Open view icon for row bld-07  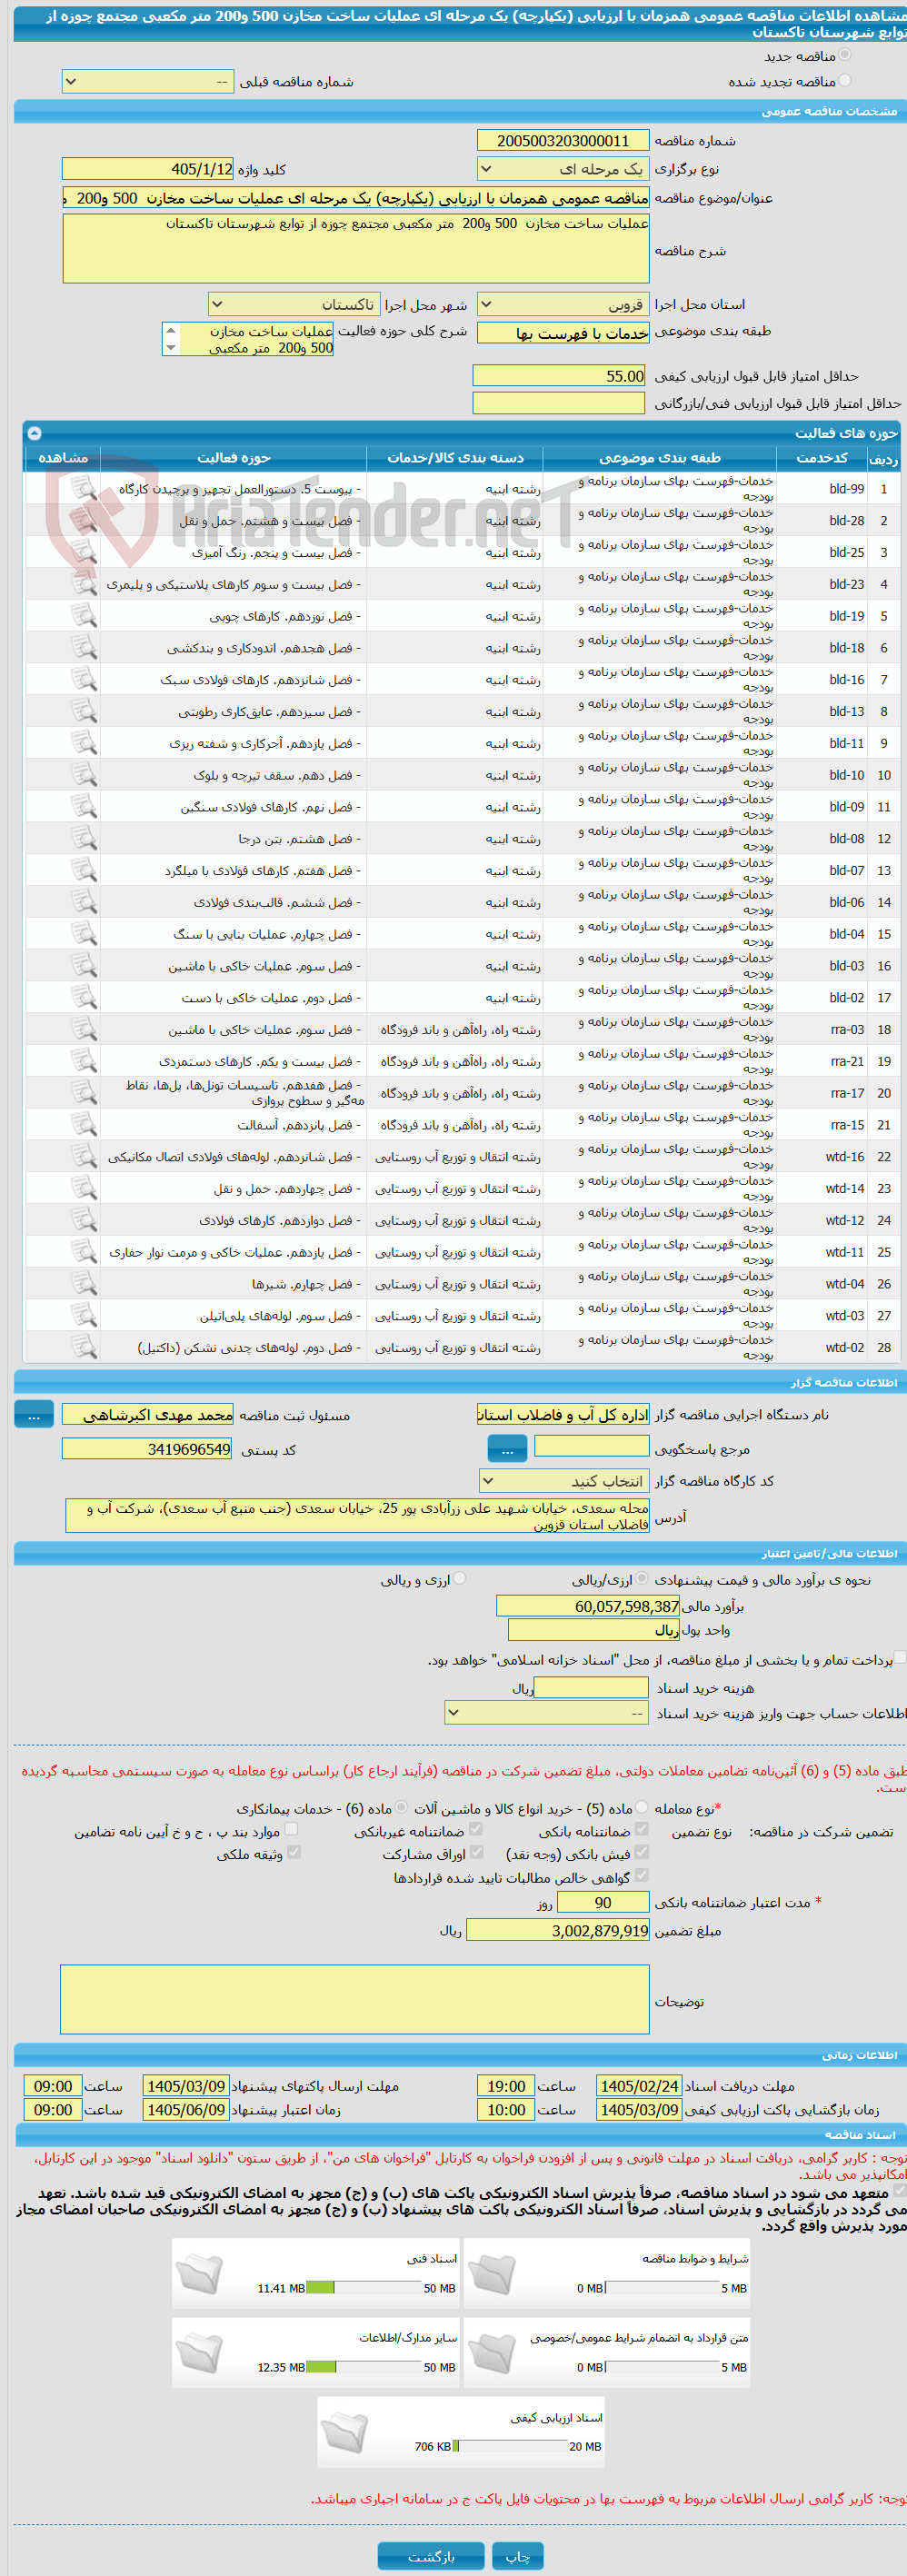[84, 870]
